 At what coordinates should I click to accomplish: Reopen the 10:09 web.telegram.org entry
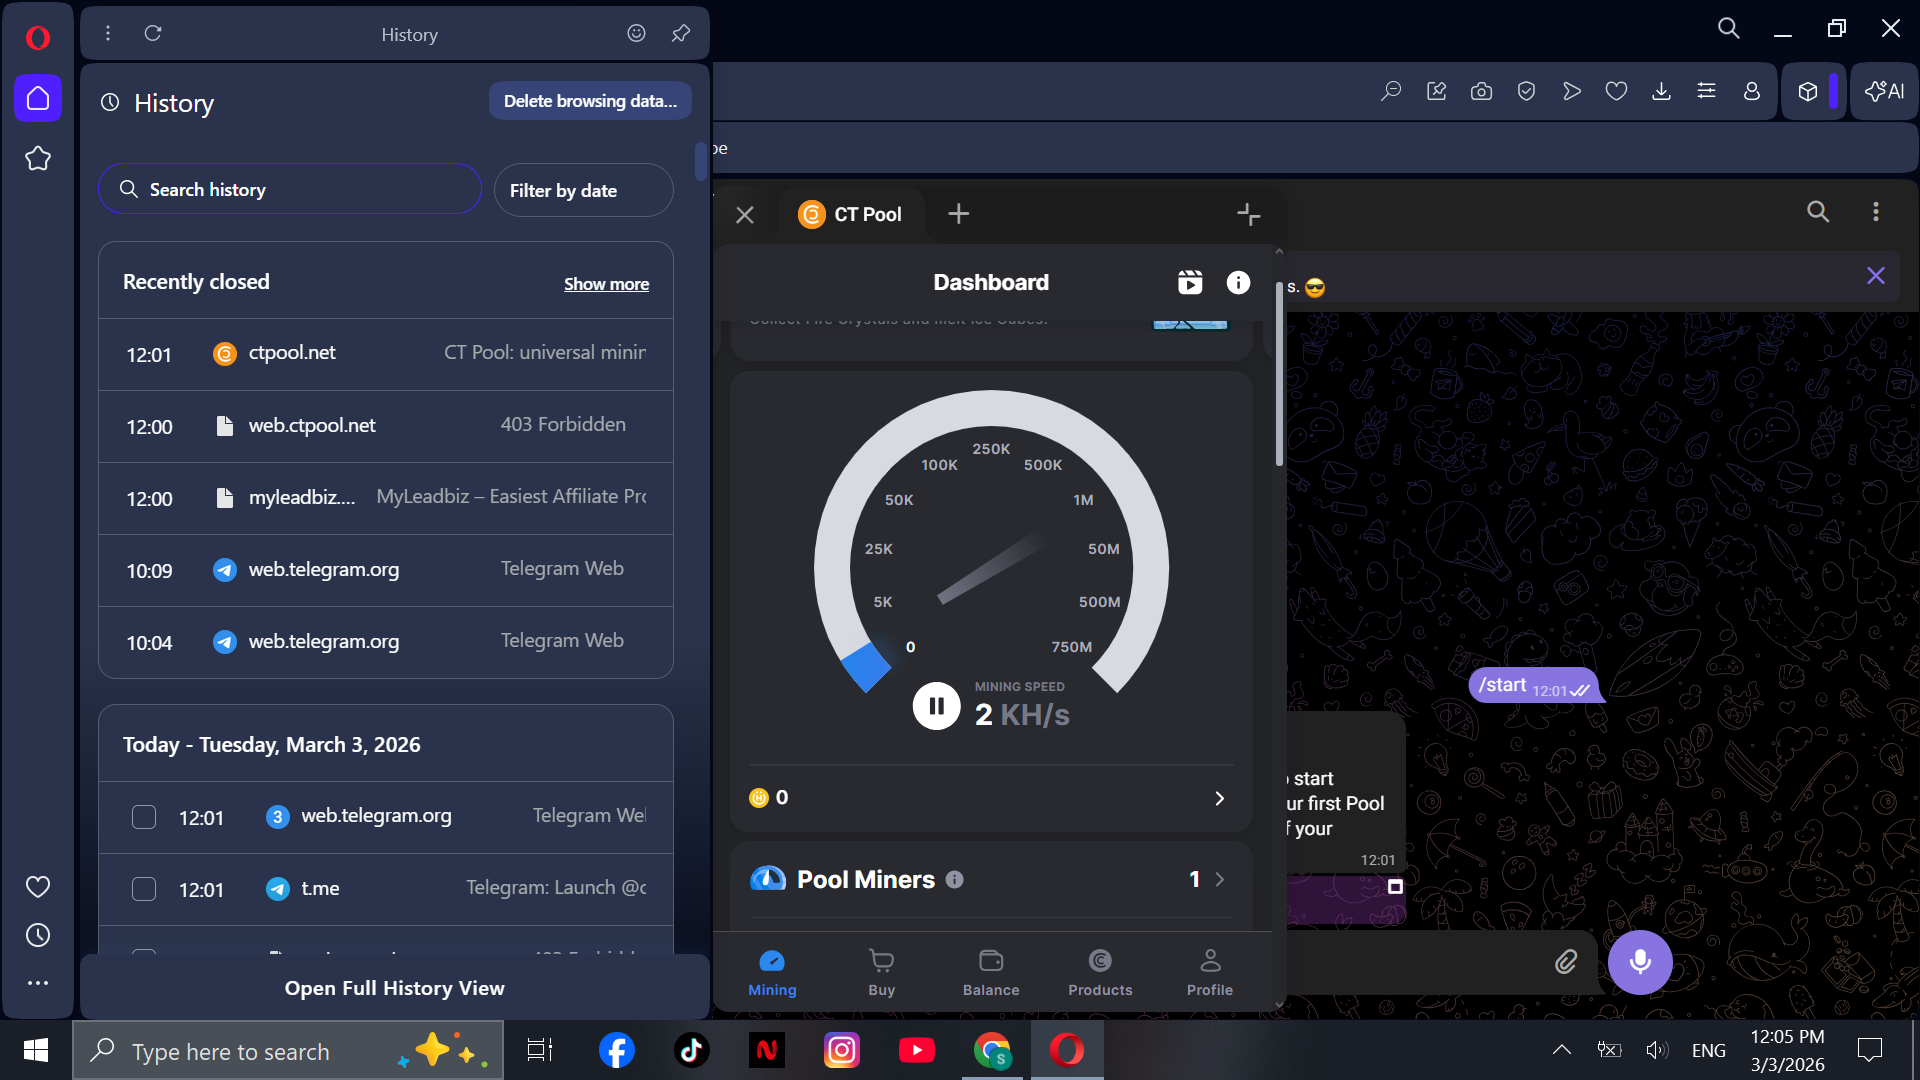386,570
